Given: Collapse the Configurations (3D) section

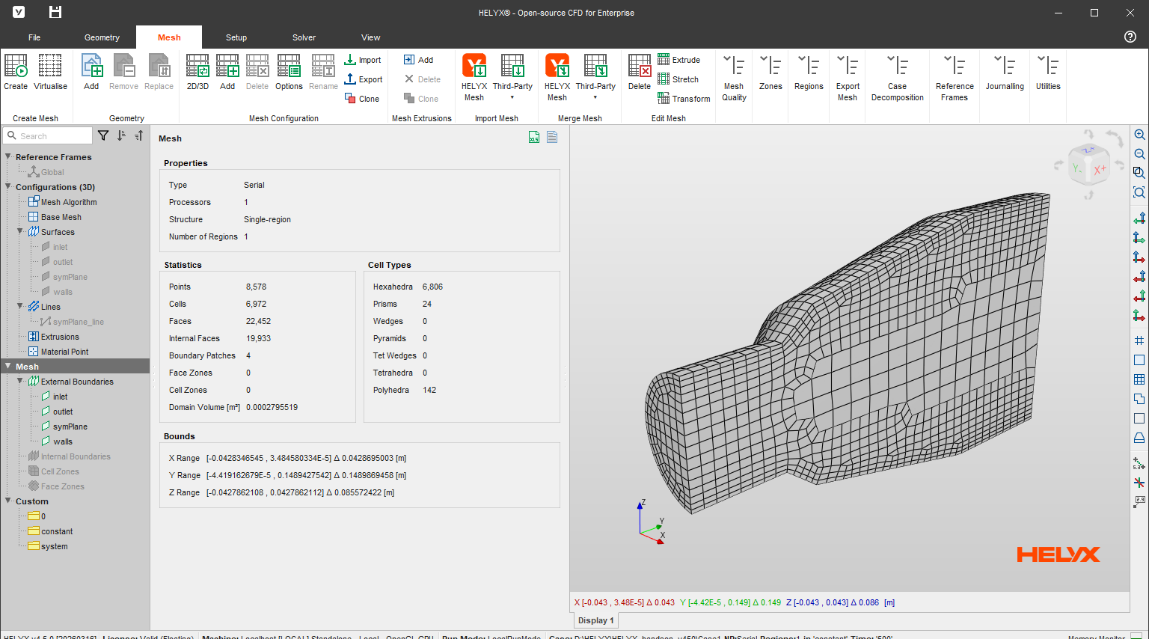Looking at the screenshot, I should click(x=8, y=187).
